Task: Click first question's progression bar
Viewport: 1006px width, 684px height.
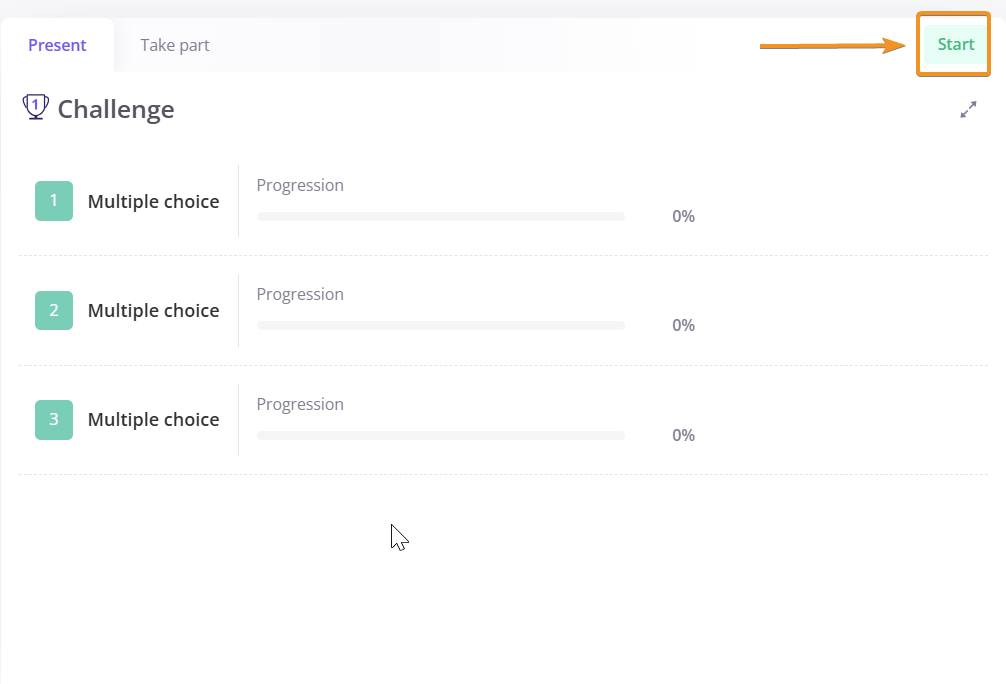Action: tap(441, 216)
